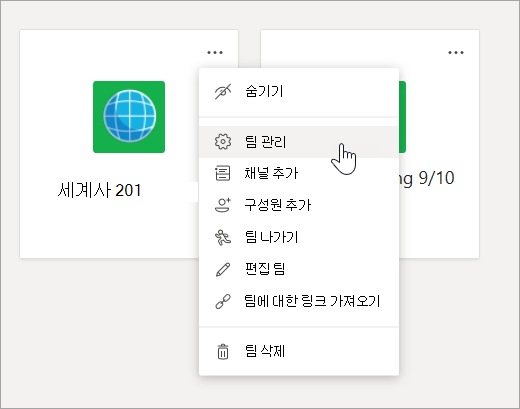Click the trash can icon beside 팀 삭제
Viewport: 520px width, 409px height.
pyautogui.click(x=223, y=351)
